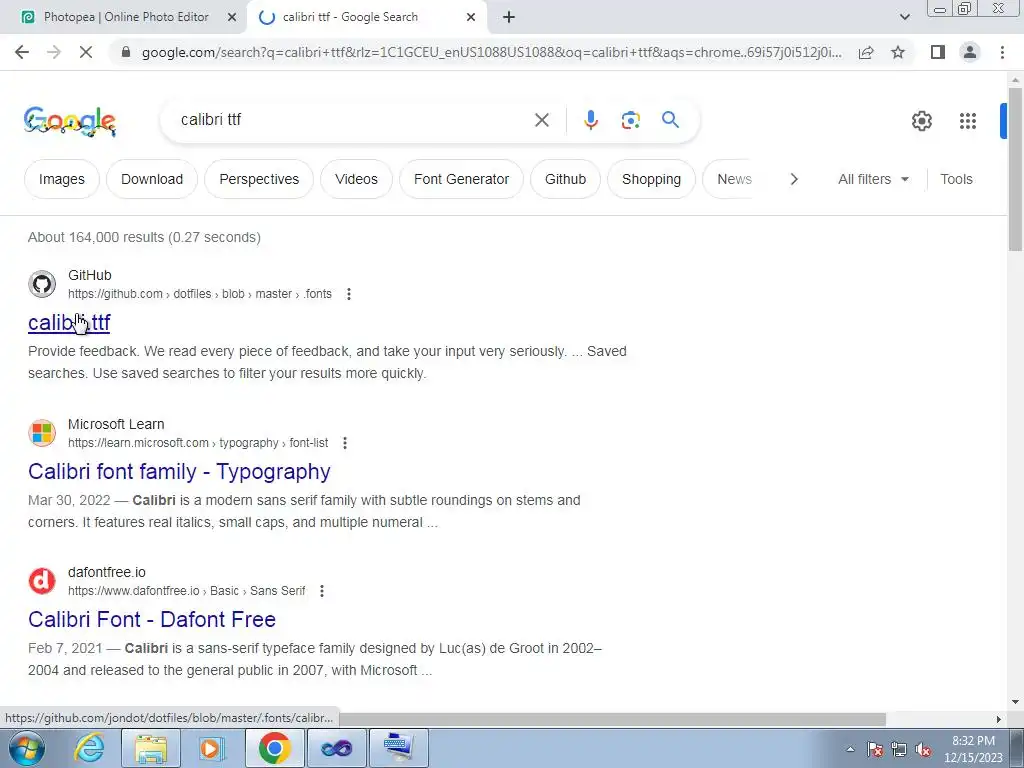Open the Chrome profile avatar
Image resolution: width=1024 pixels, height=768 pixels.
(970, 52)
